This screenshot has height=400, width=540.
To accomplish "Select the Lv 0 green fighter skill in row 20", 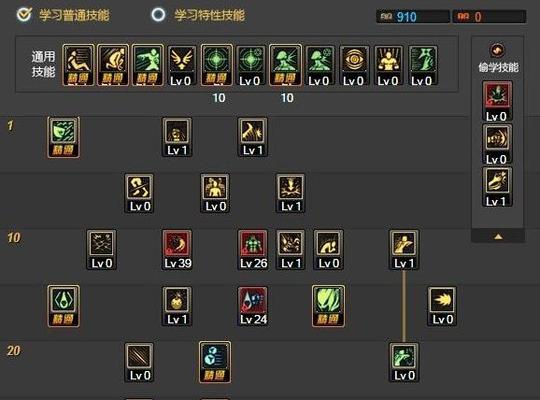I will pyautogui.click(x=404, y=362).
